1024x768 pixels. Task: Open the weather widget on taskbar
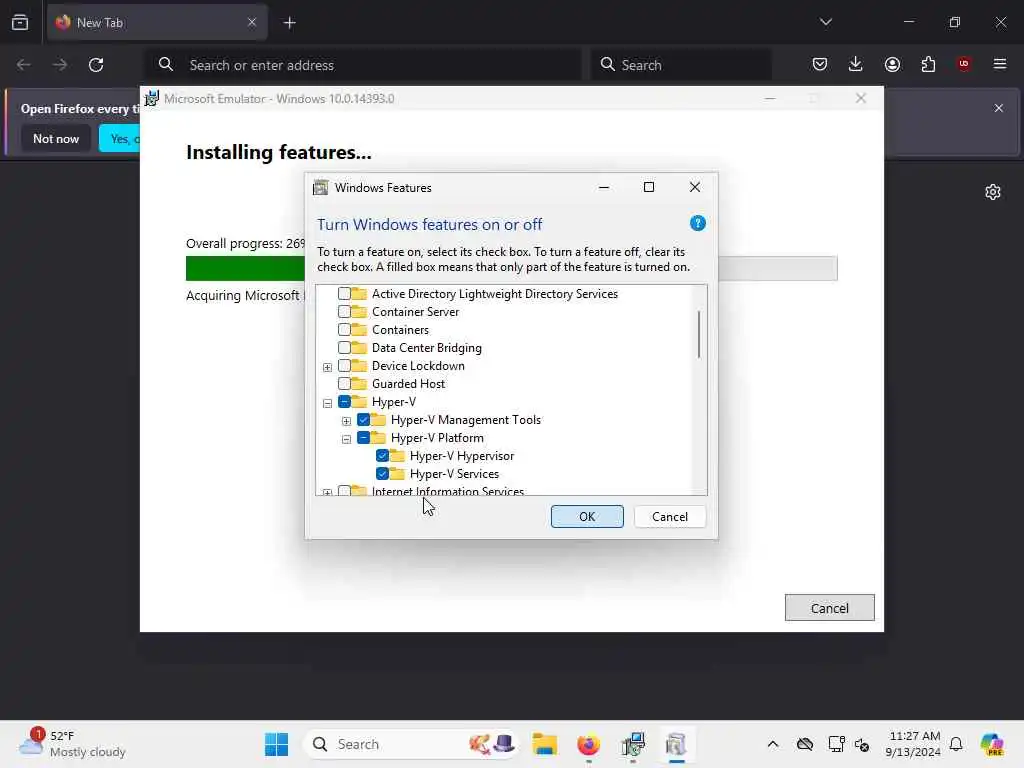pos(72,744)
